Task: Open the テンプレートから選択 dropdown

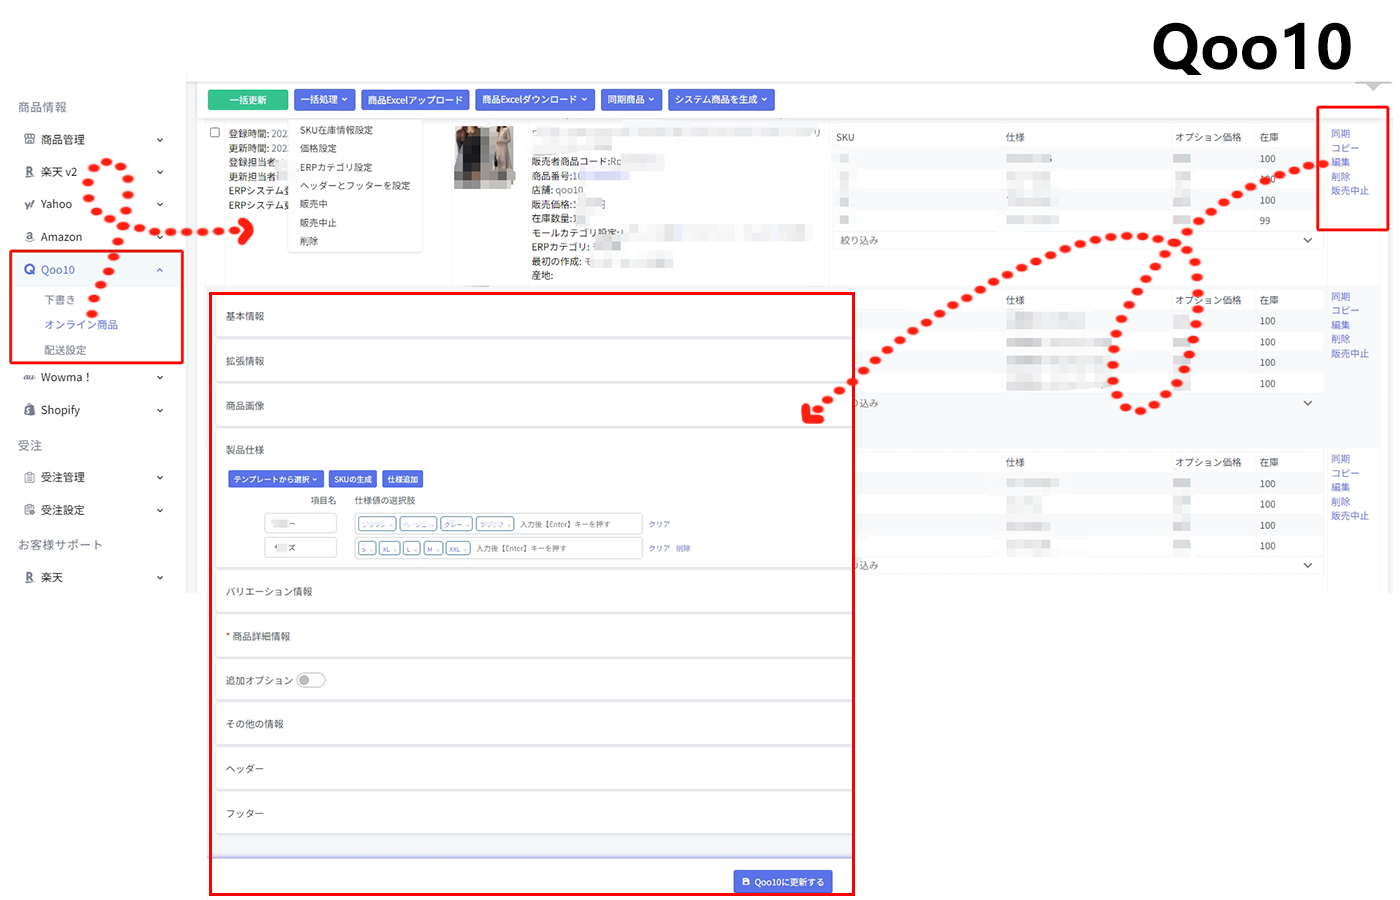Action: click(x=276, y=479)
